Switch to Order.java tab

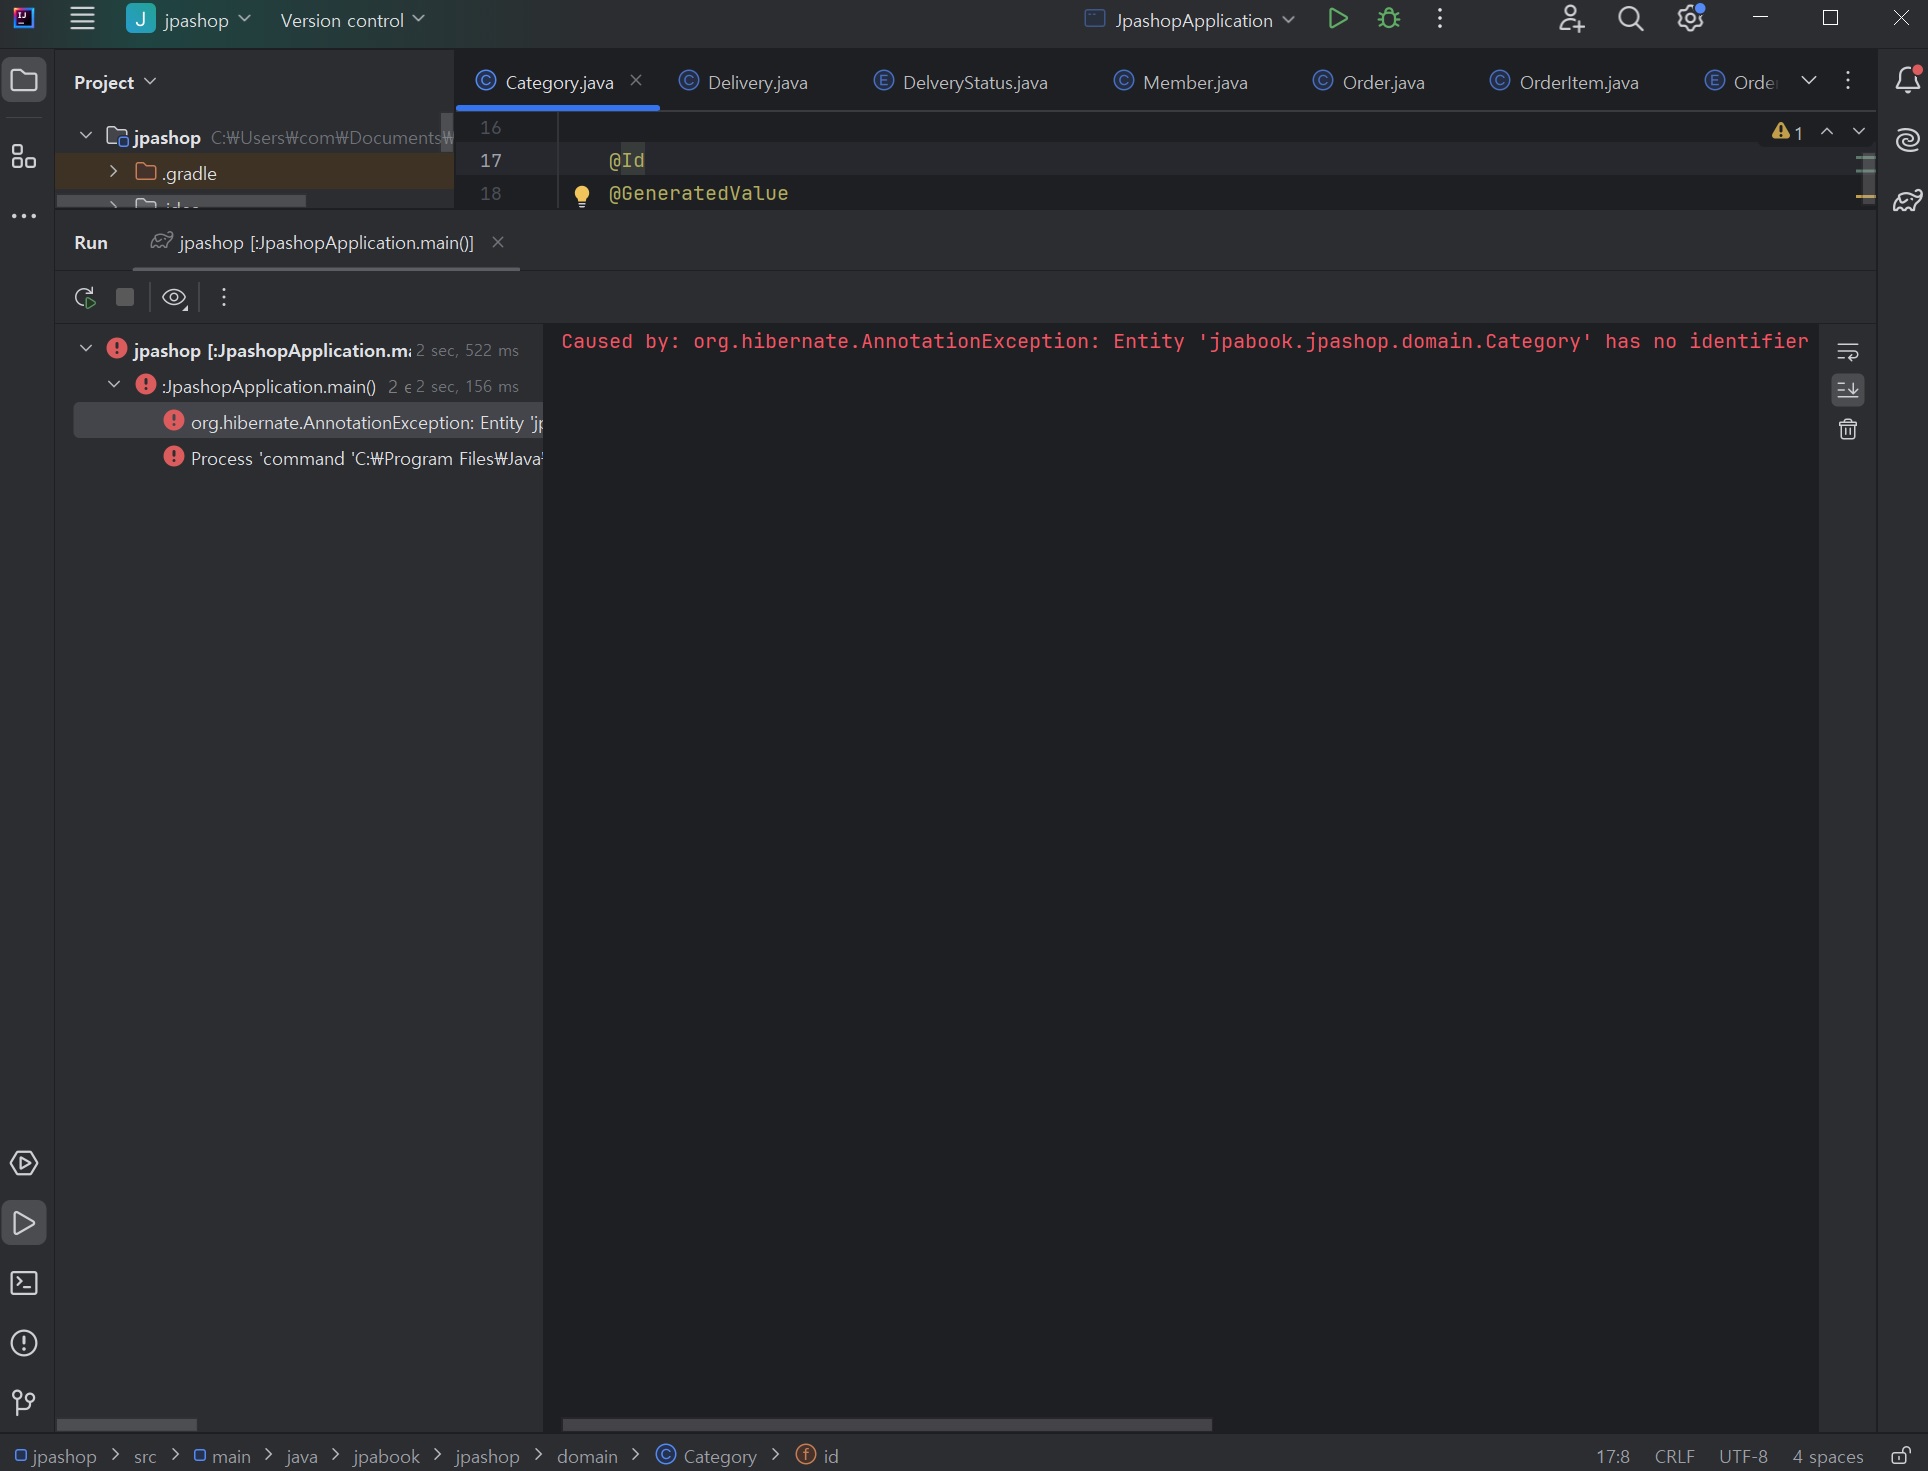click(1368, 82)
